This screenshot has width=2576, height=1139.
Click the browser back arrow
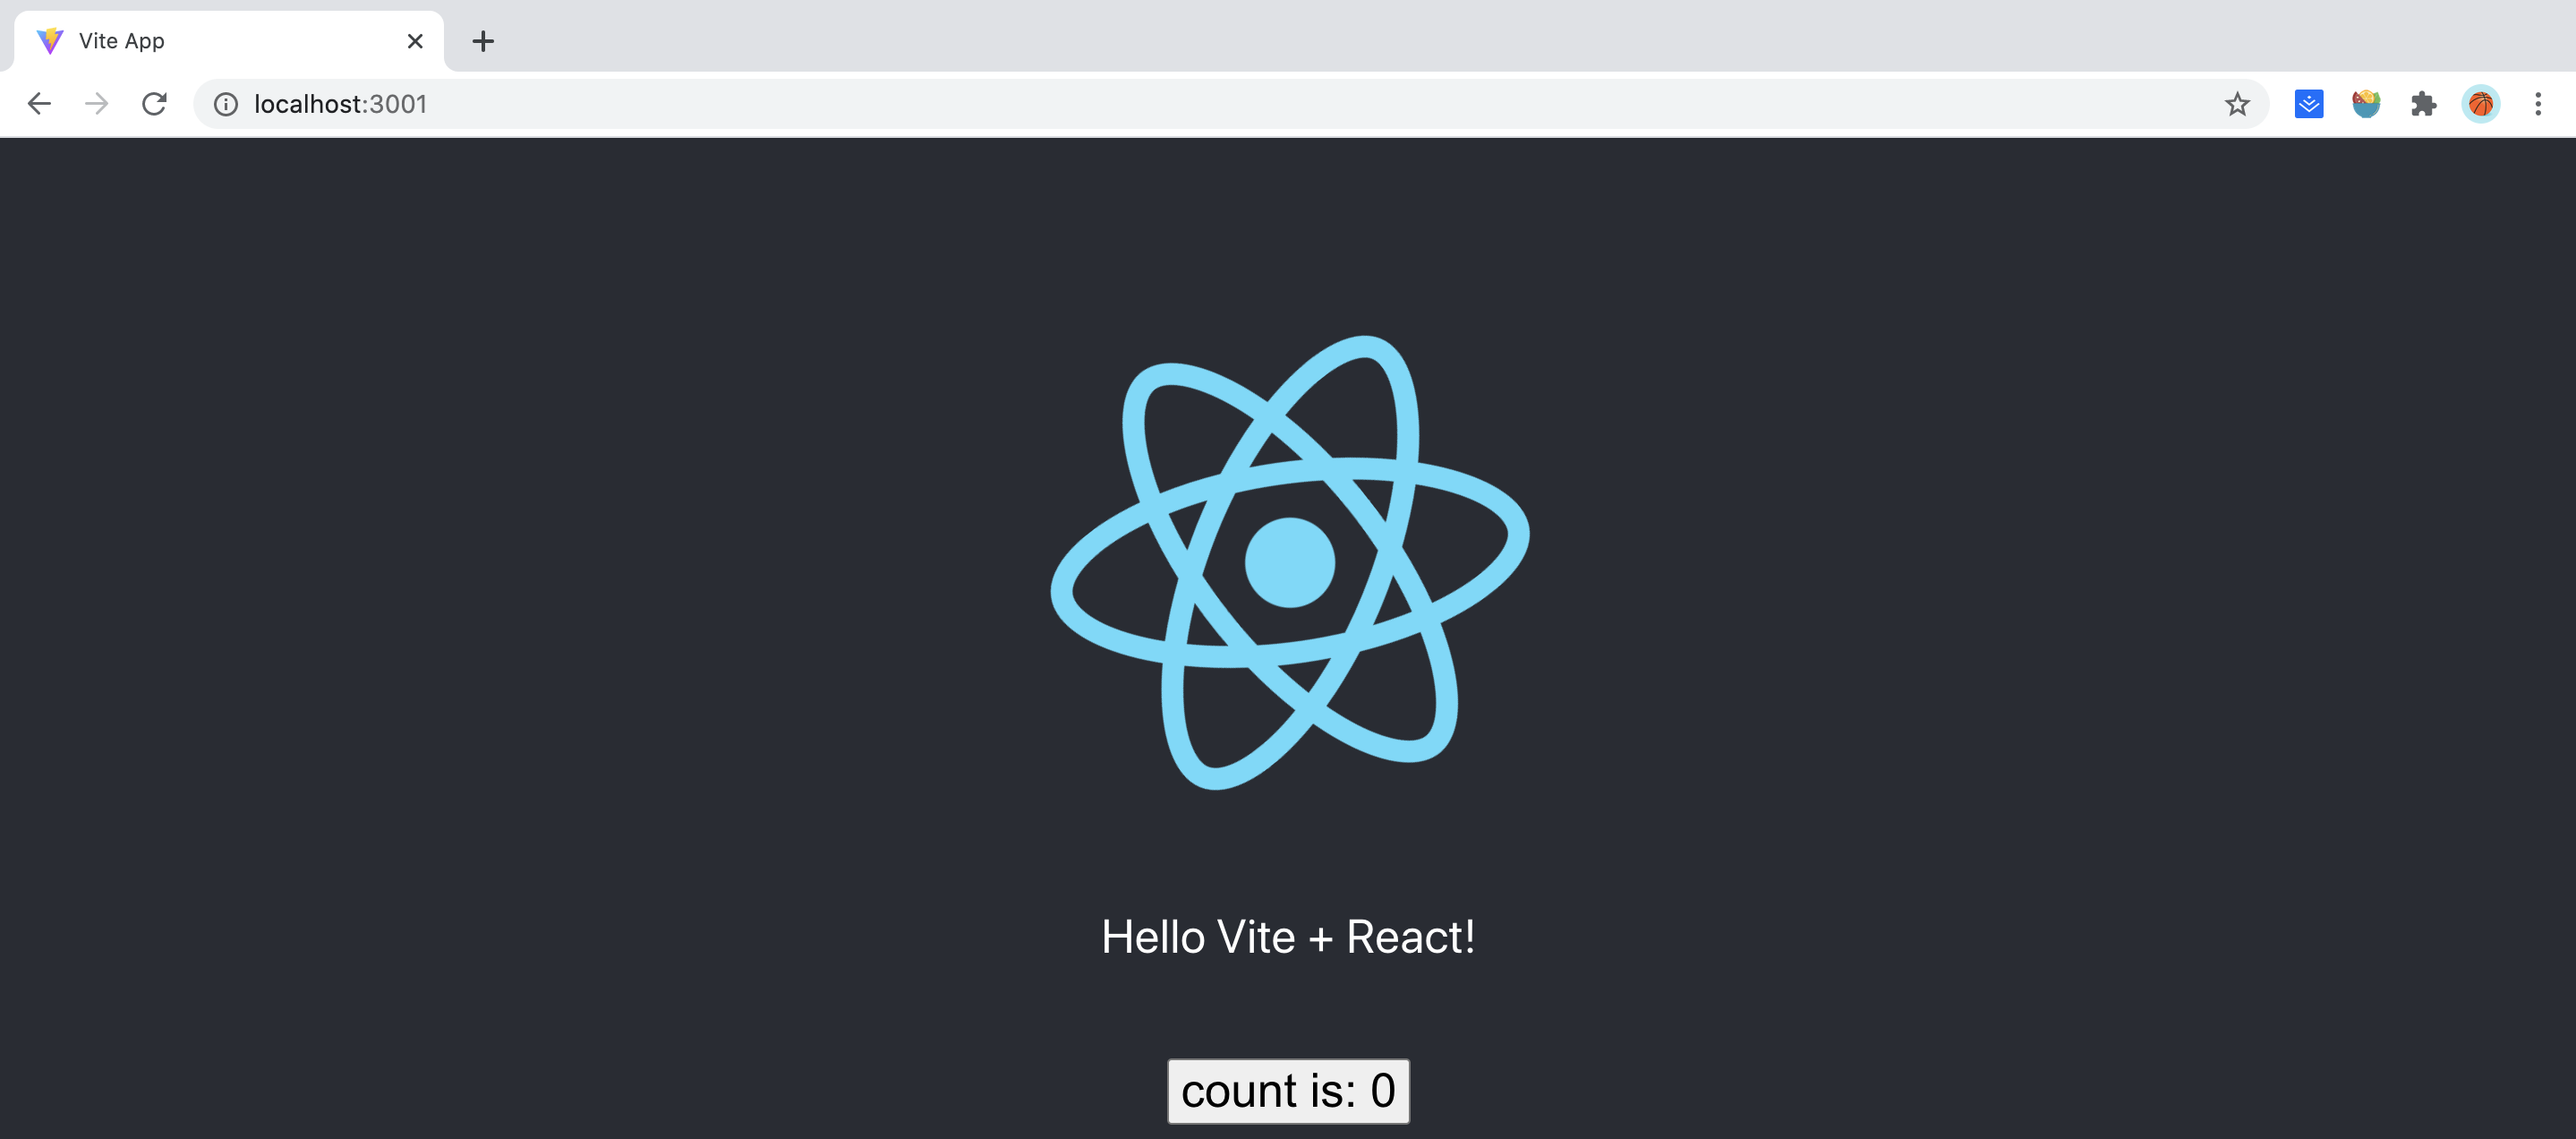coord(39,104)
